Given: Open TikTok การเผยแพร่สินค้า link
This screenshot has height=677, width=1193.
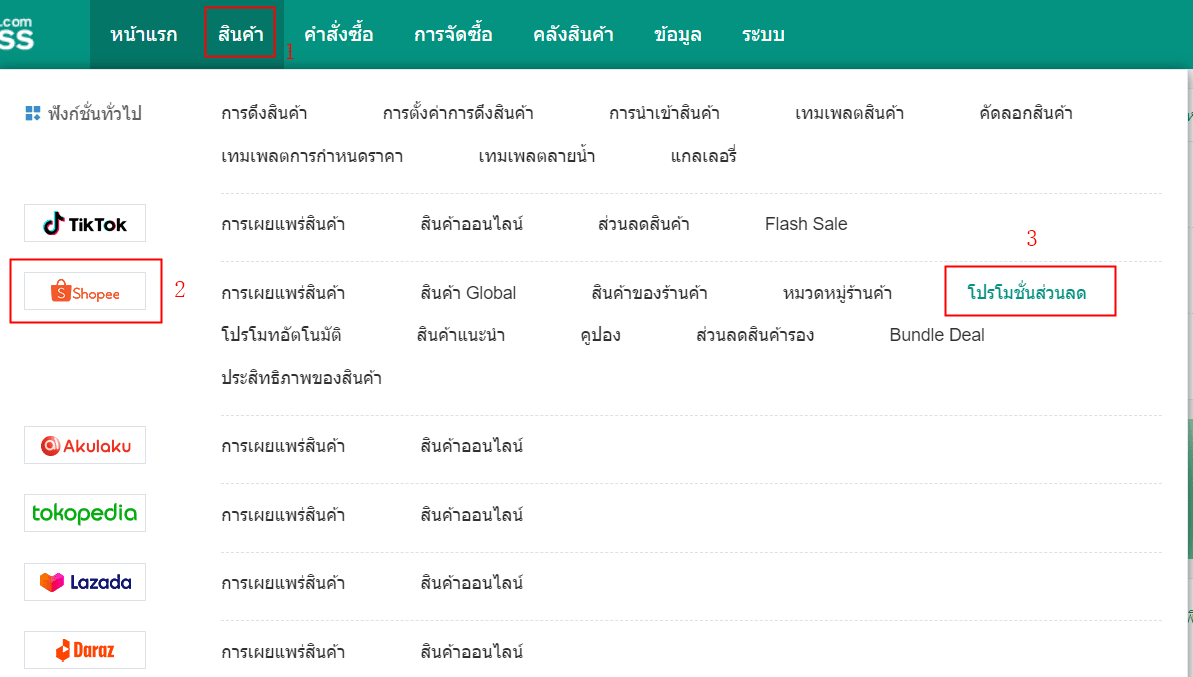Looking at the screenshot, I should pos(283,224).
